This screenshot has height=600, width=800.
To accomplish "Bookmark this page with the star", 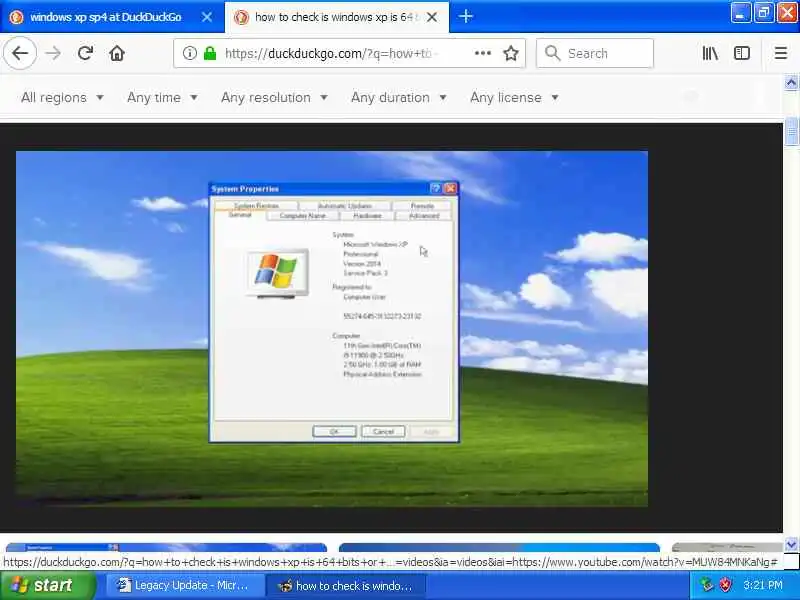I will pos(511,53).
